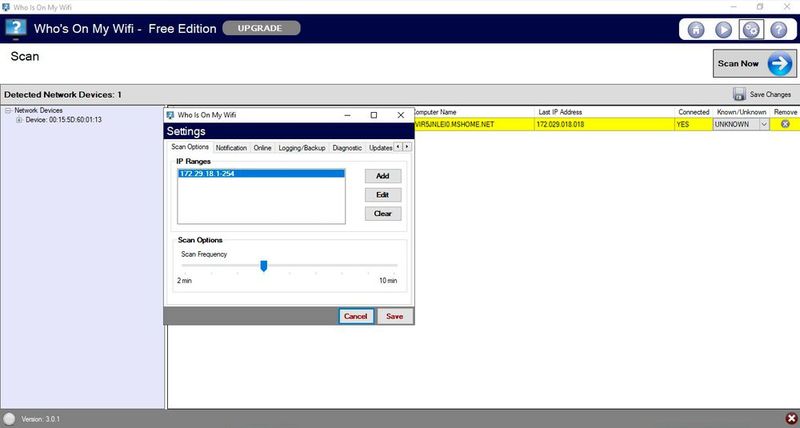The width and height of the screenshot is (800, 428).
Task: Click the YES connected cell
Action: (693, 124)
